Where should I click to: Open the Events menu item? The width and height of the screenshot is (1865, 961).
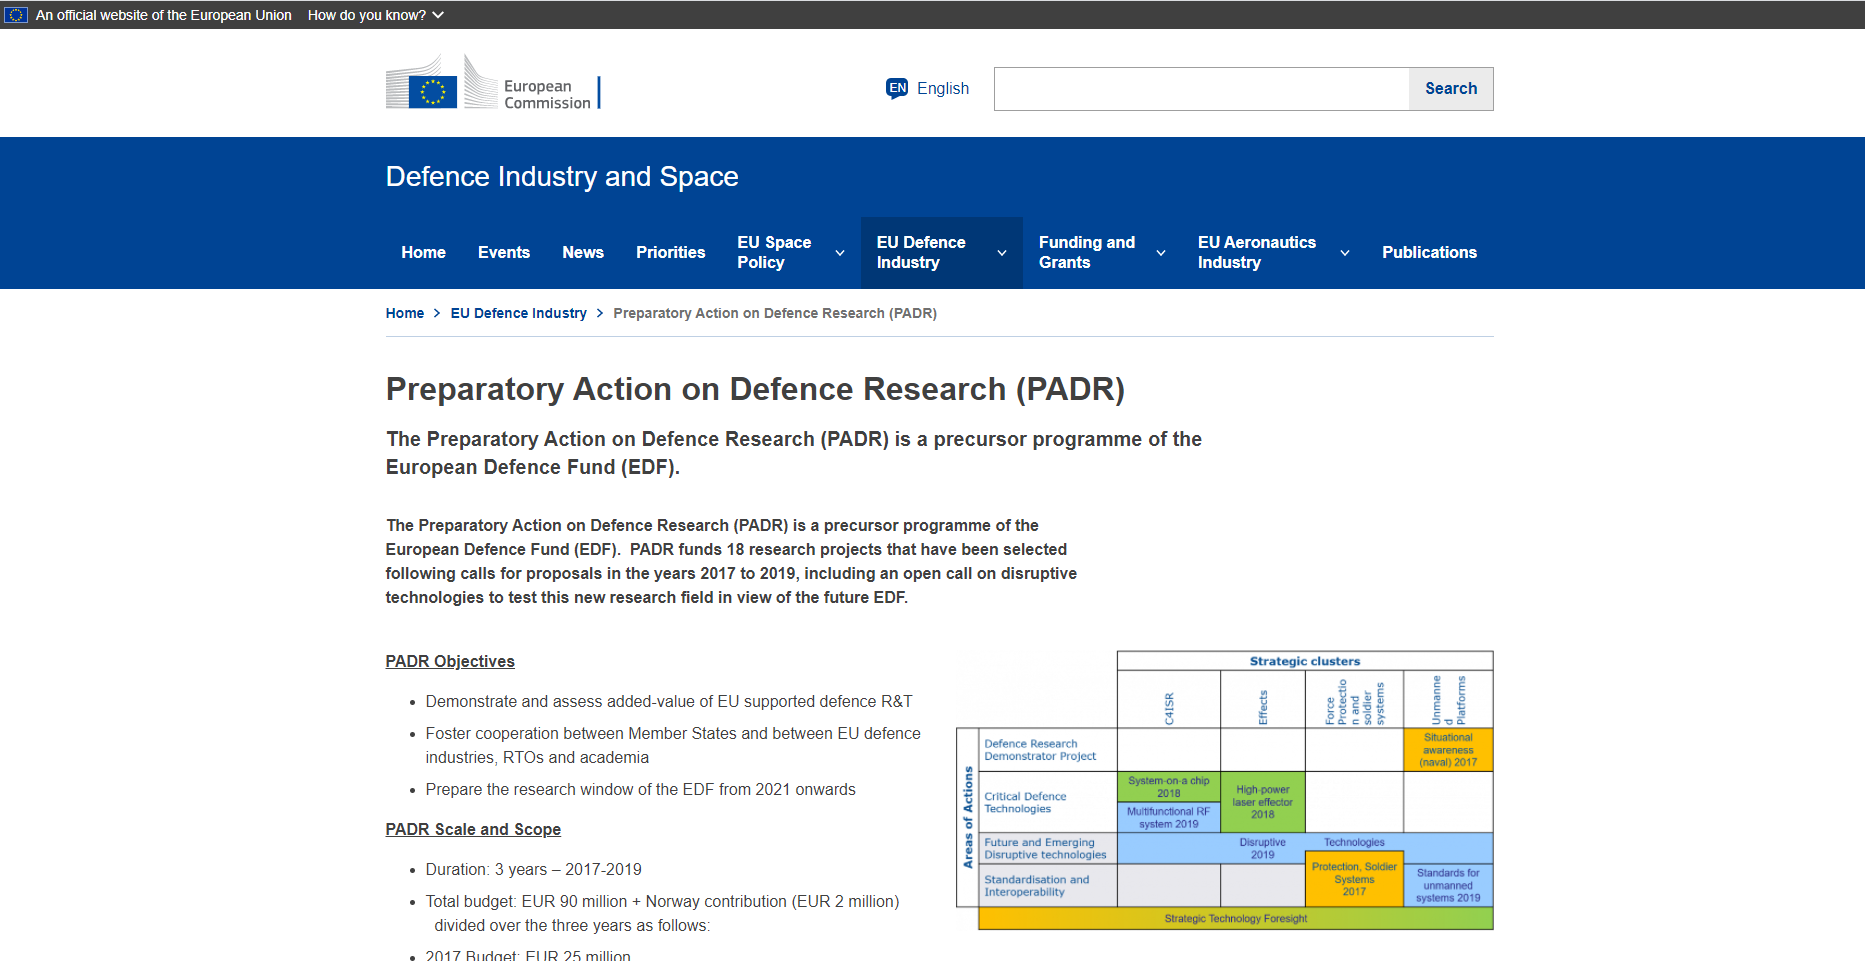503,253
